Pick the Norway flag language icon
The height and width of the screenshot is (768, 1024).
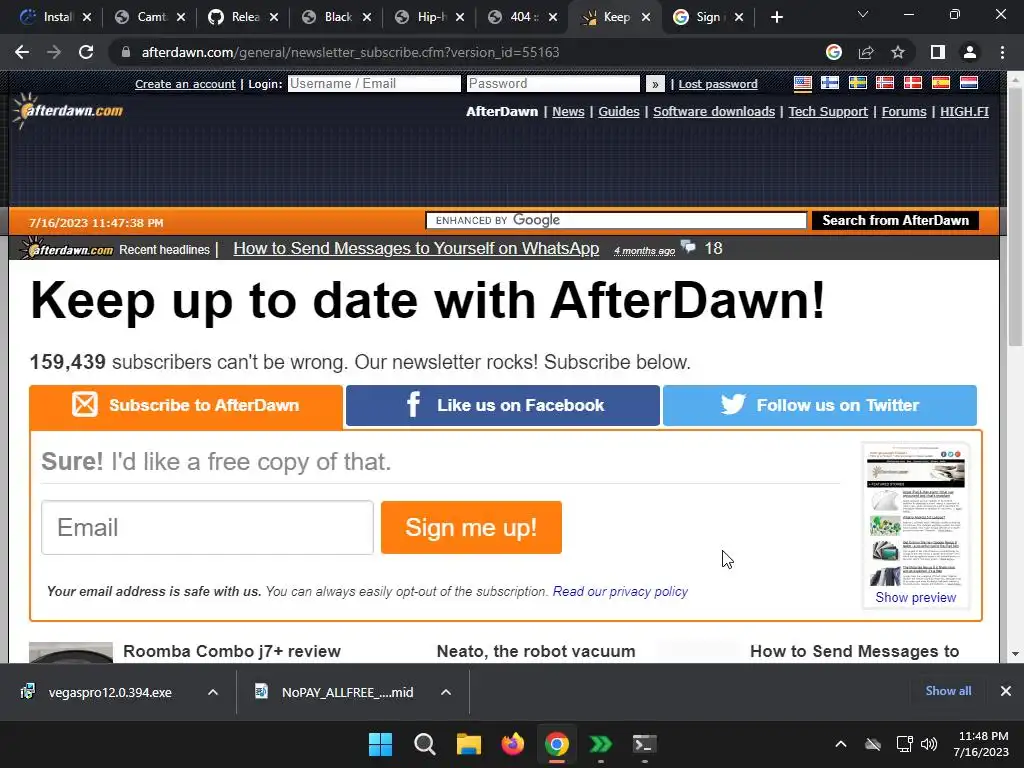tap(885, 83)
